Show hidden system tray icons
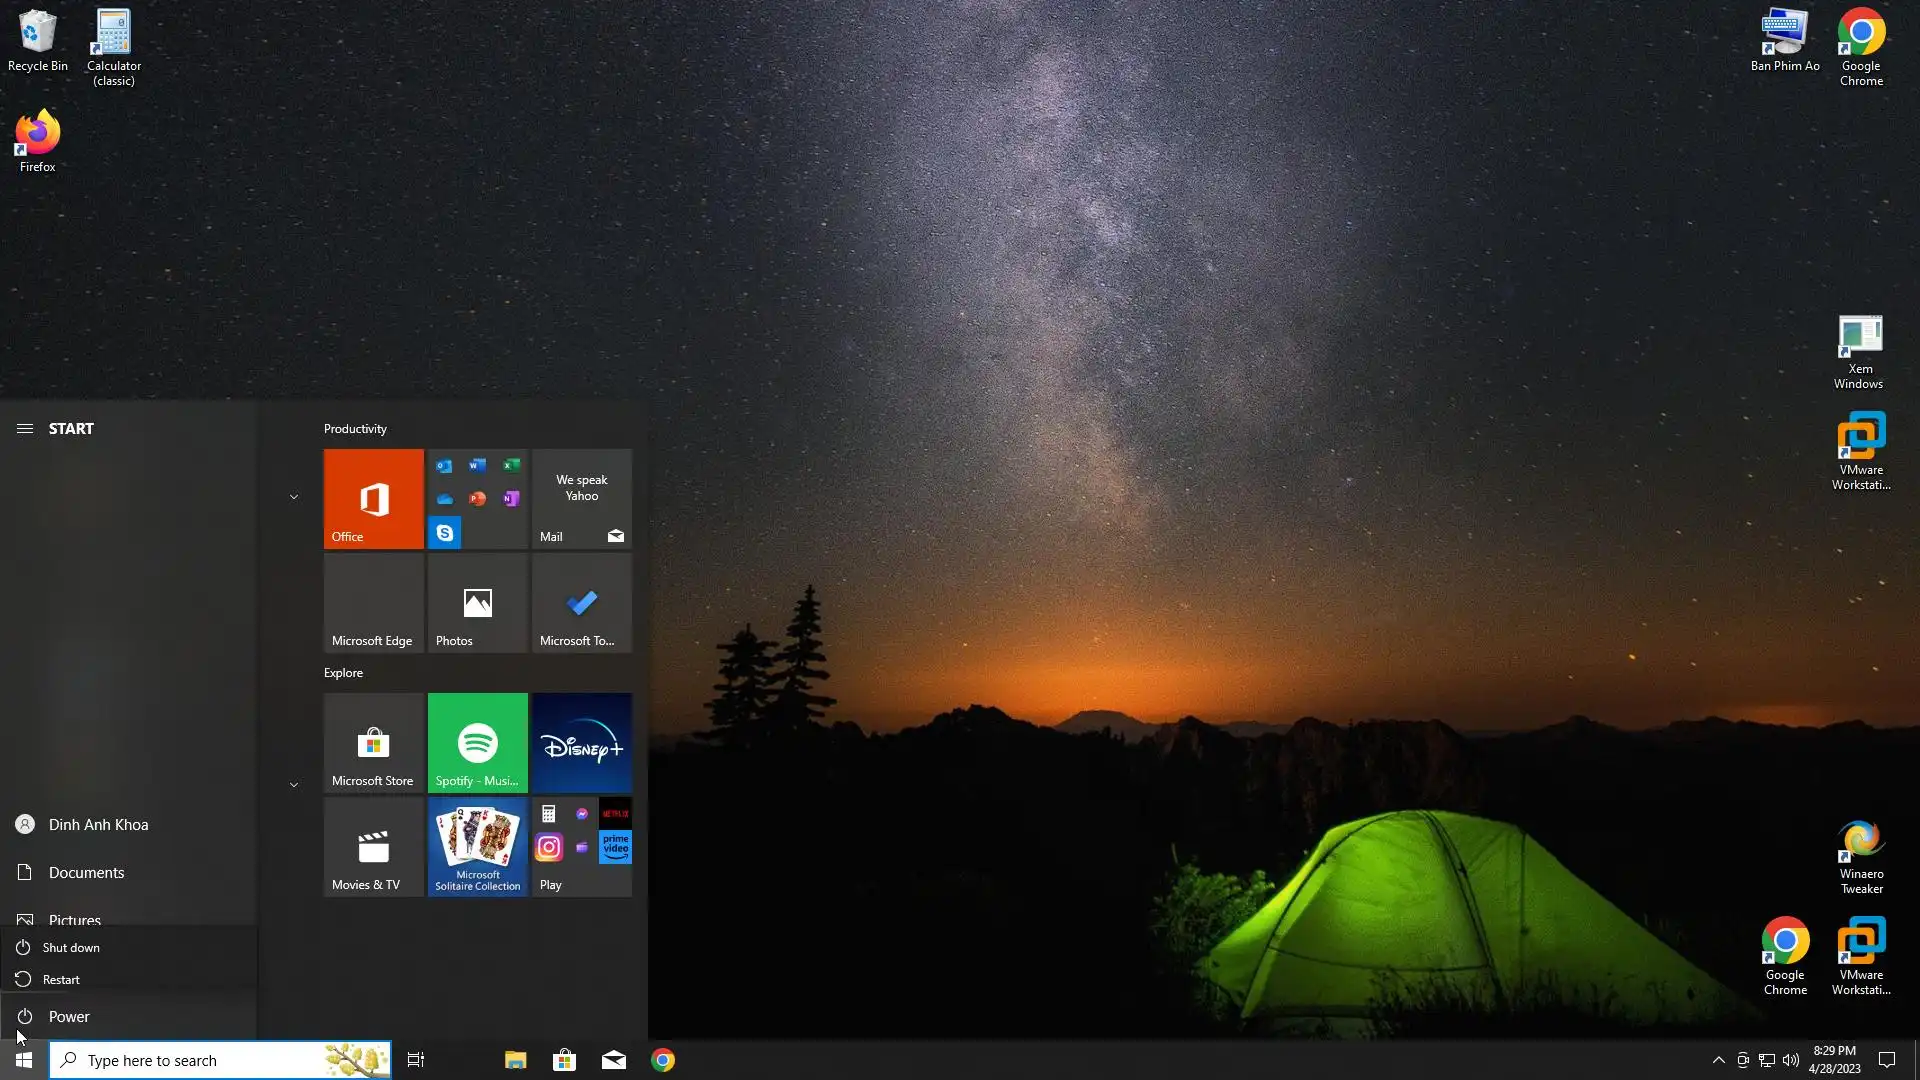 [1718, 1060]
